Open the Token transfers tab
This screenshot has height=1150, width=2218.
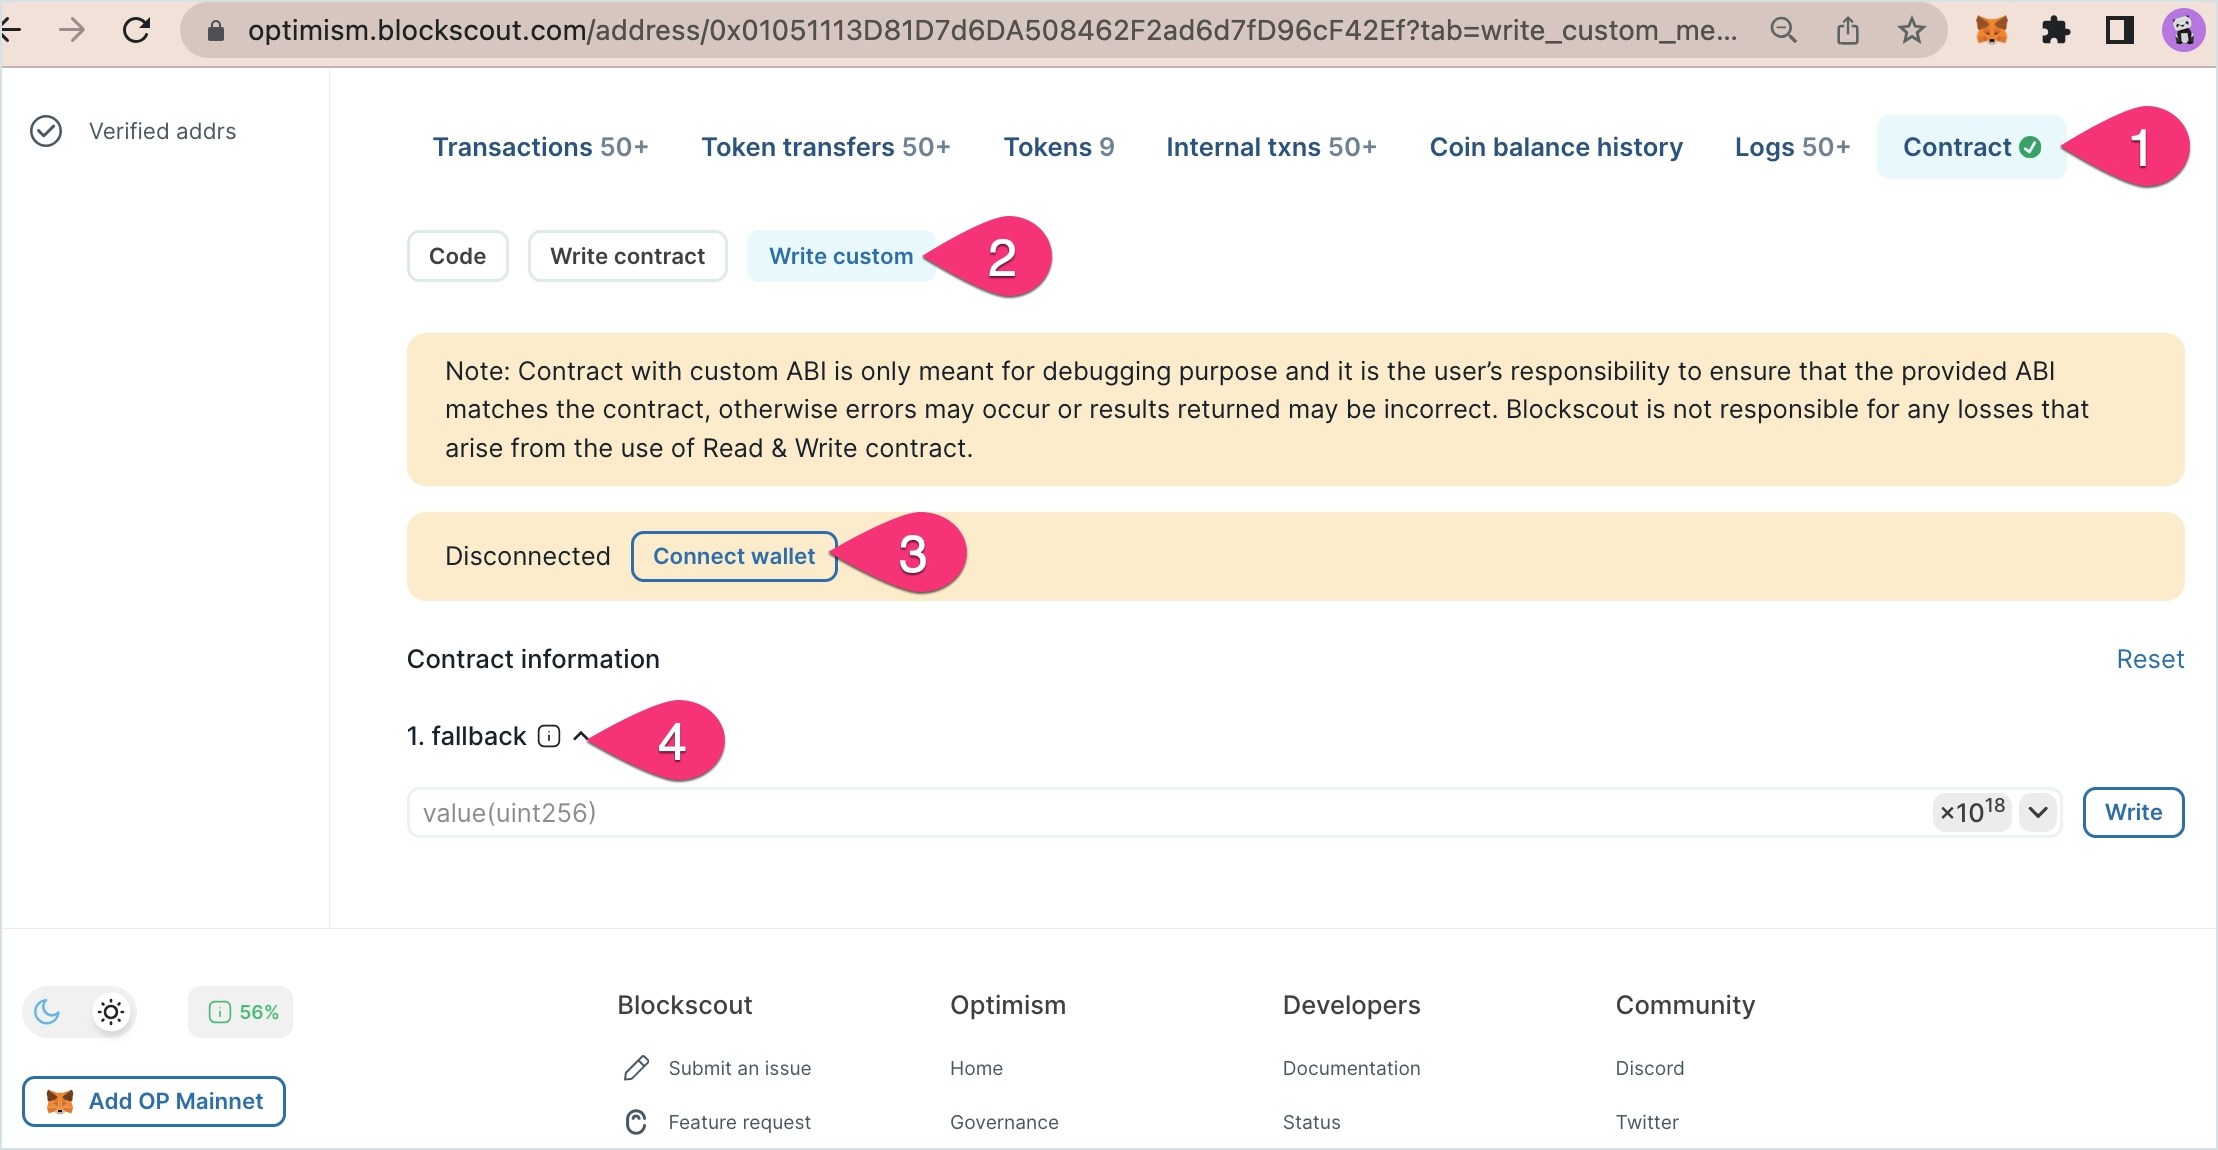click(x=825, y=147)
